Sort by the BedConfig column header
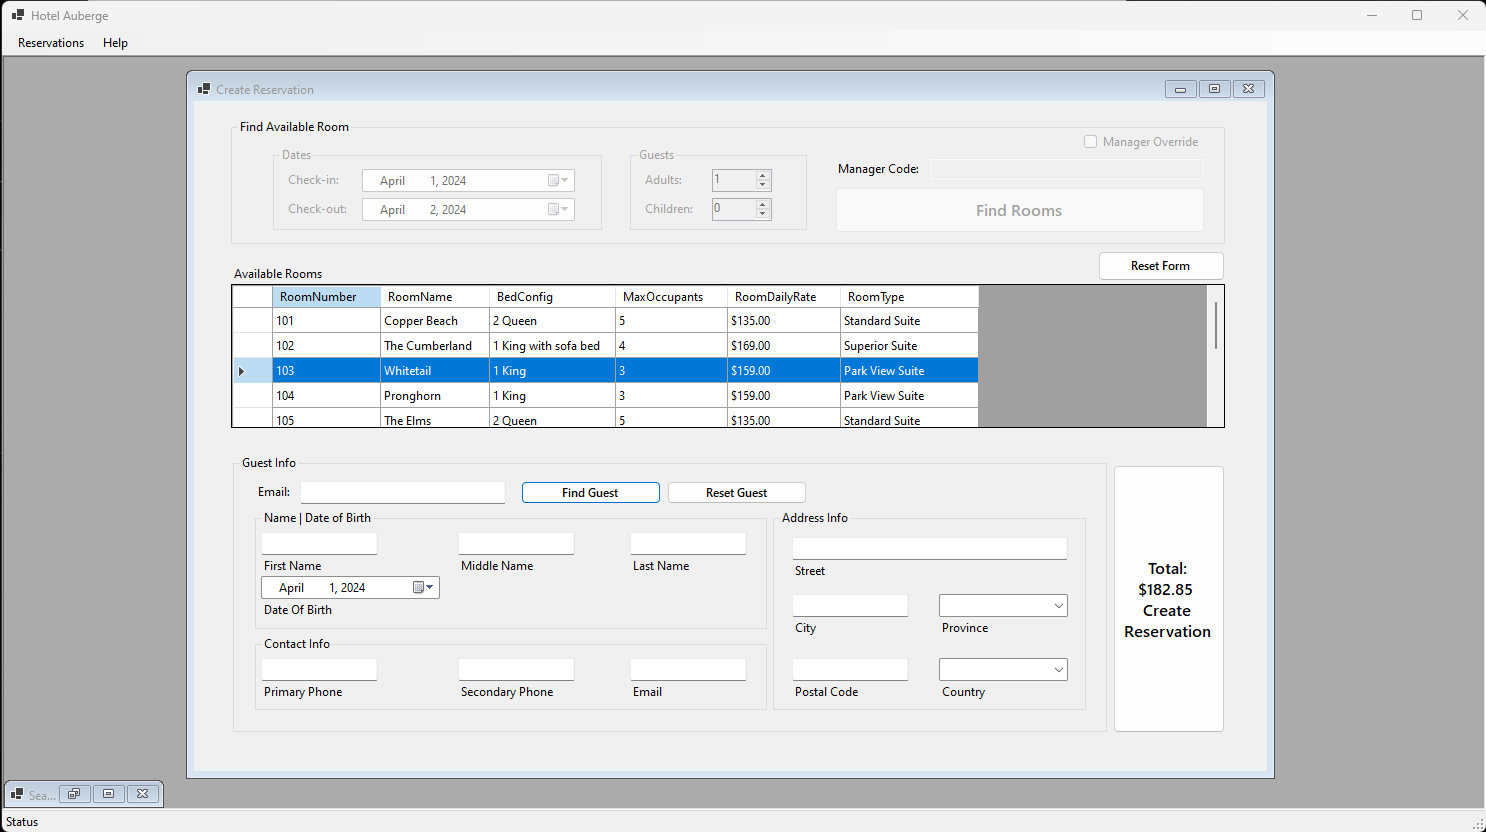Viewport: 1486px width, 832px height. point(552,297)
